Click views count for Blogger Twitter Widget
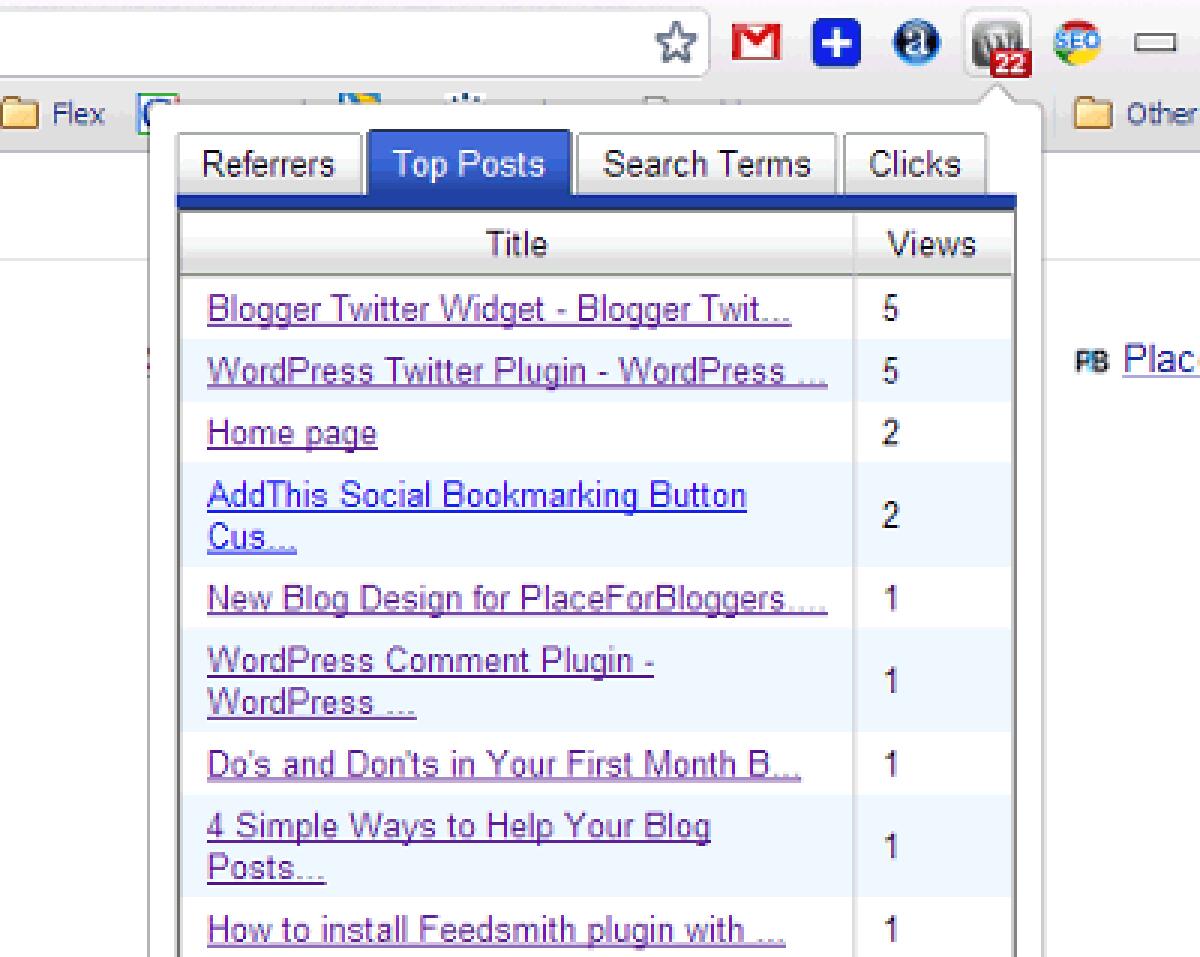 892,310
